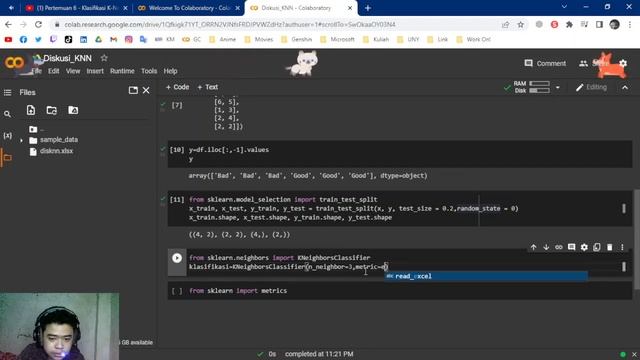The width and height of the screenshot is (640, 360).
Task: Go back to previous page
Action: pyautogui.click(x=8, y=24)
